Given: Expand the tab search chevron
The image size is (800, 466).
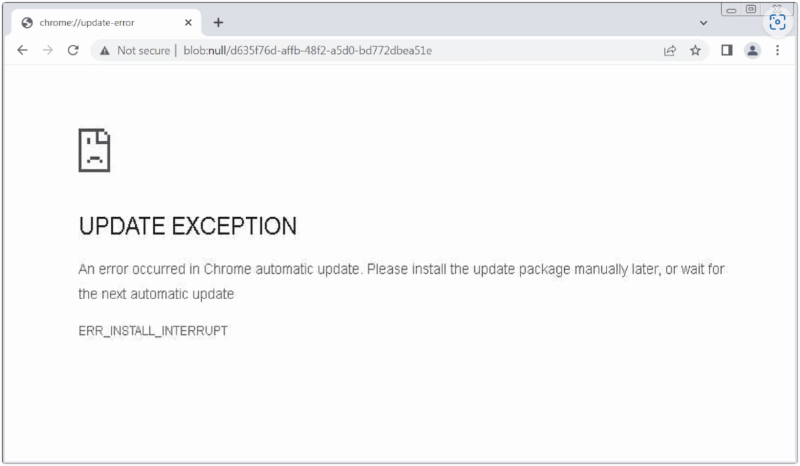Looking at the screenshot, I should click(703, 23).
